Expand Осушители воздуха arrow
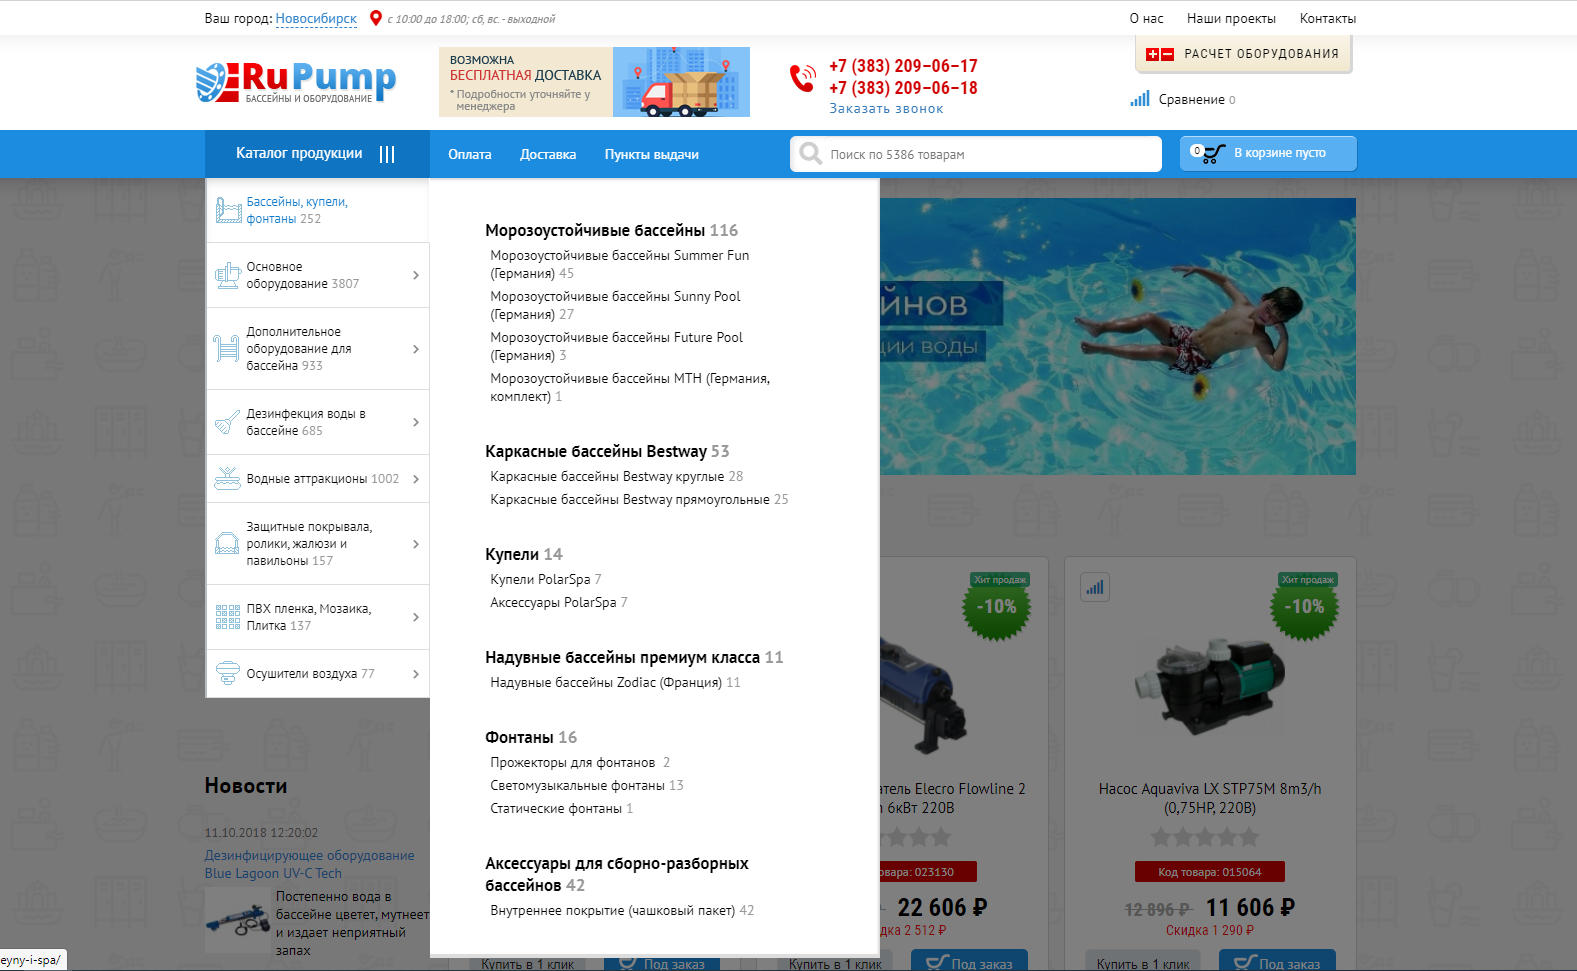 coord(416,674)
